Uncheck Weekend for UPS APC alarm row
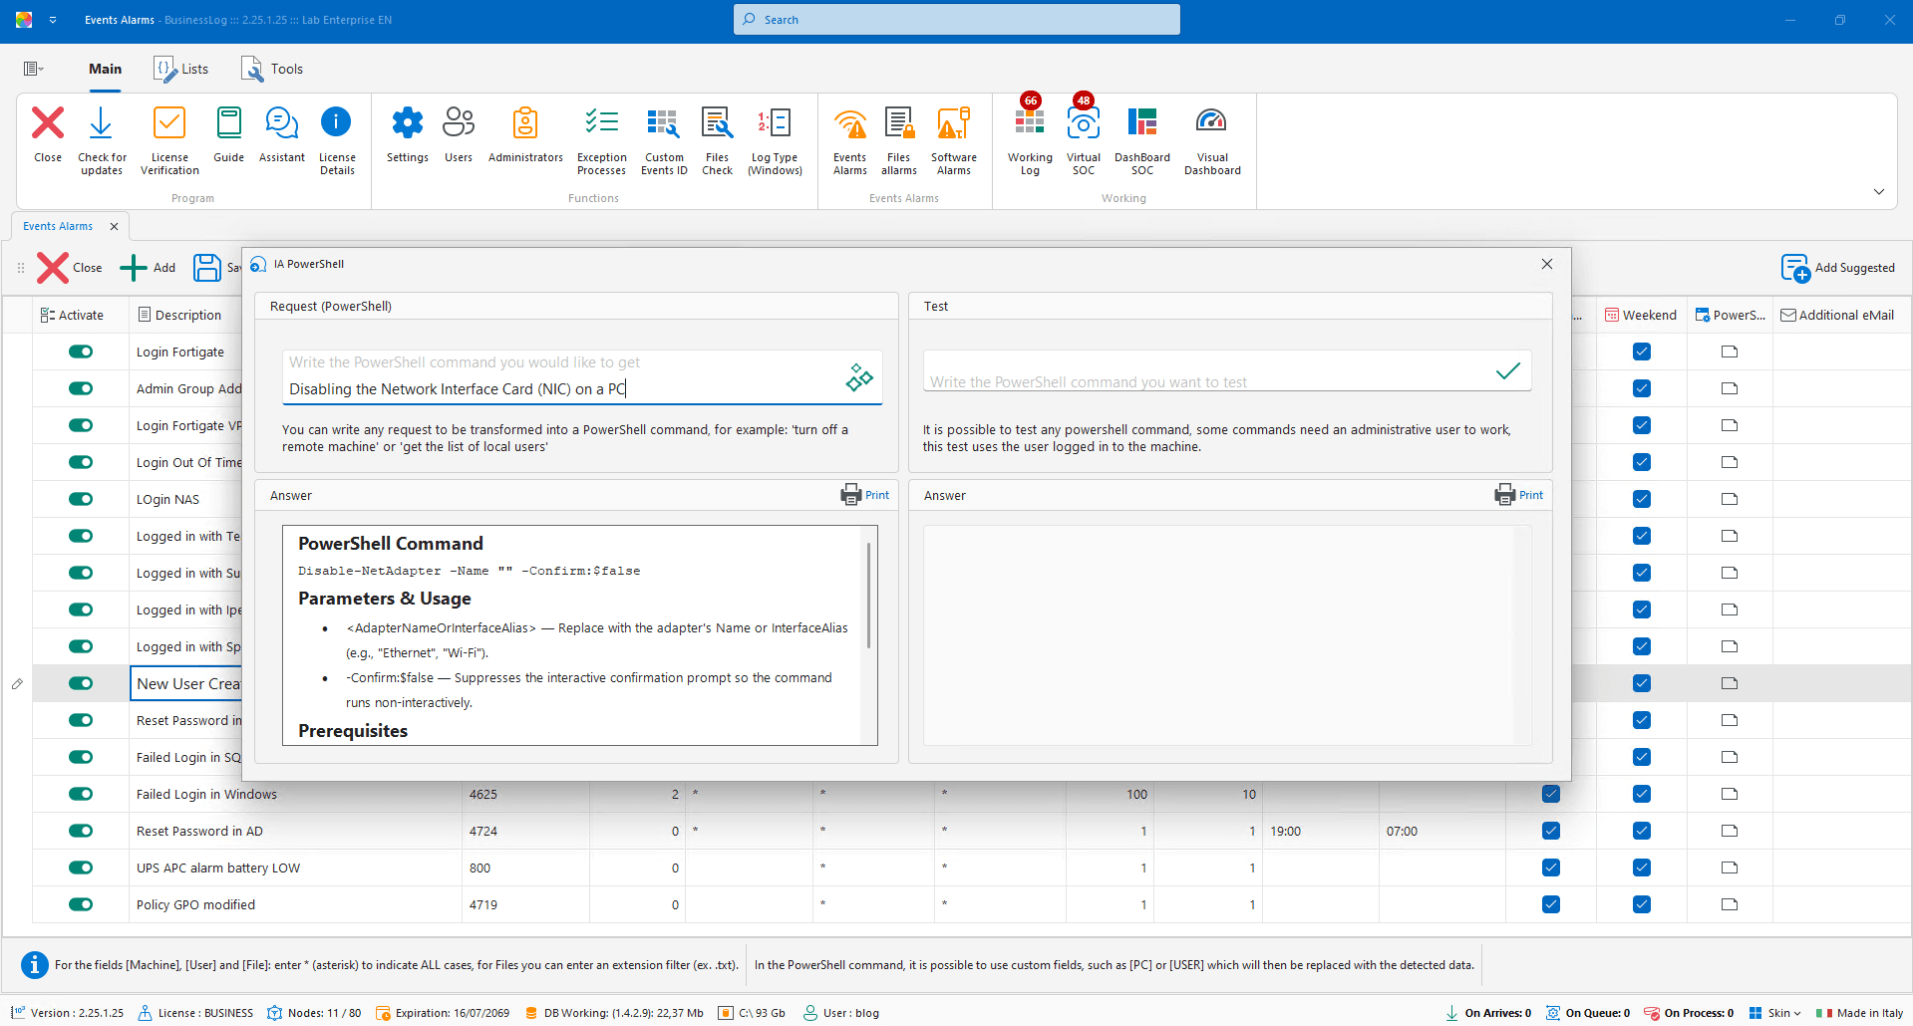 pos(1641,868)
